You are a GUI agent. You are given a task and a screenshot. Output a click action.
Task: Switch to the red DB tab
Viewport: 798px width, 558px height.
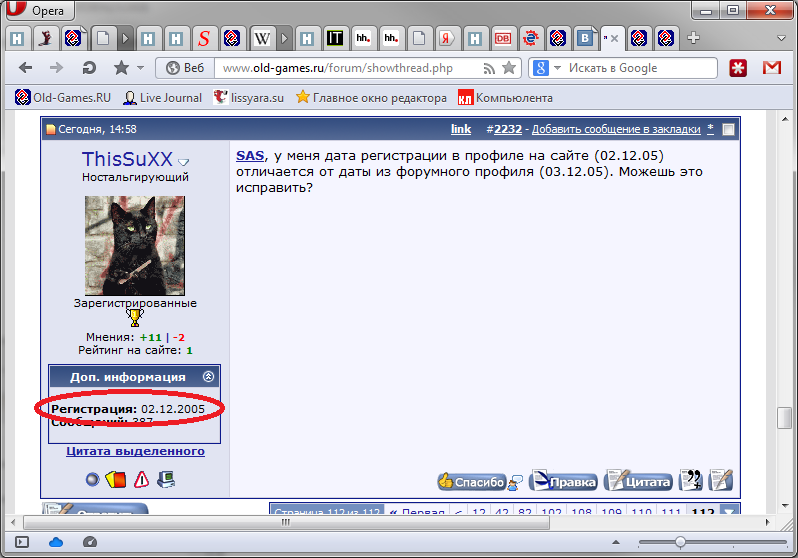(503, 38)
